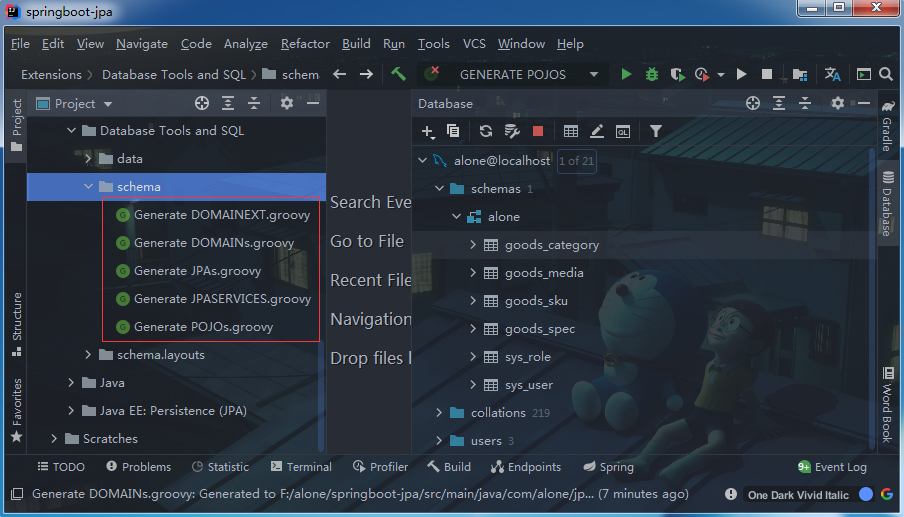This screenshot has width=904, height=517.
Task: Open the Refactor menu
Action: pos(305,44)
